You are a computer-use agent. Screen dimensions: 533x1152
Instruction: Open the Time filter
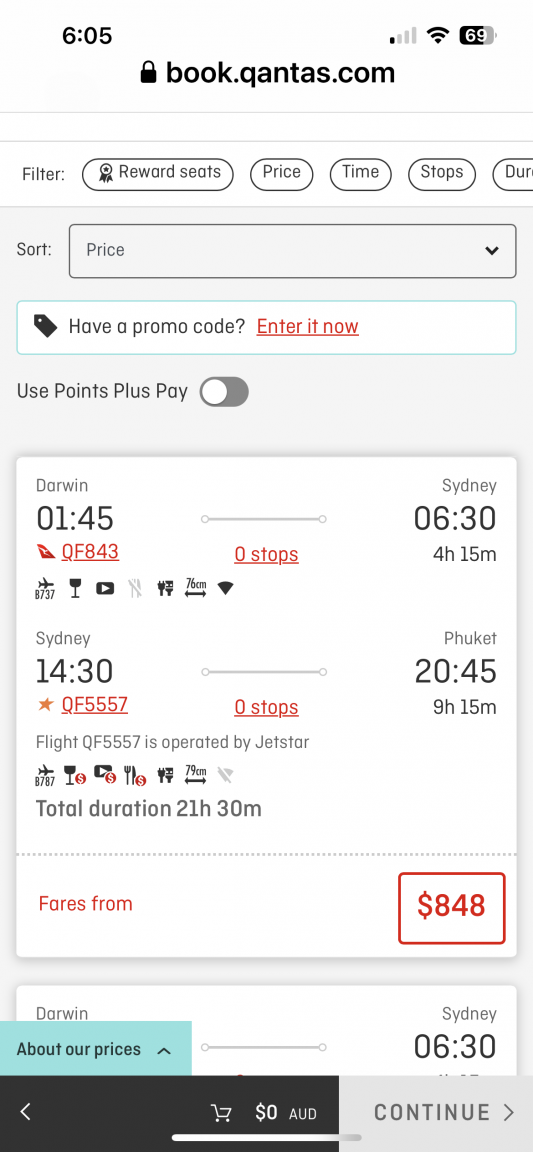click(x=360, y=174)
